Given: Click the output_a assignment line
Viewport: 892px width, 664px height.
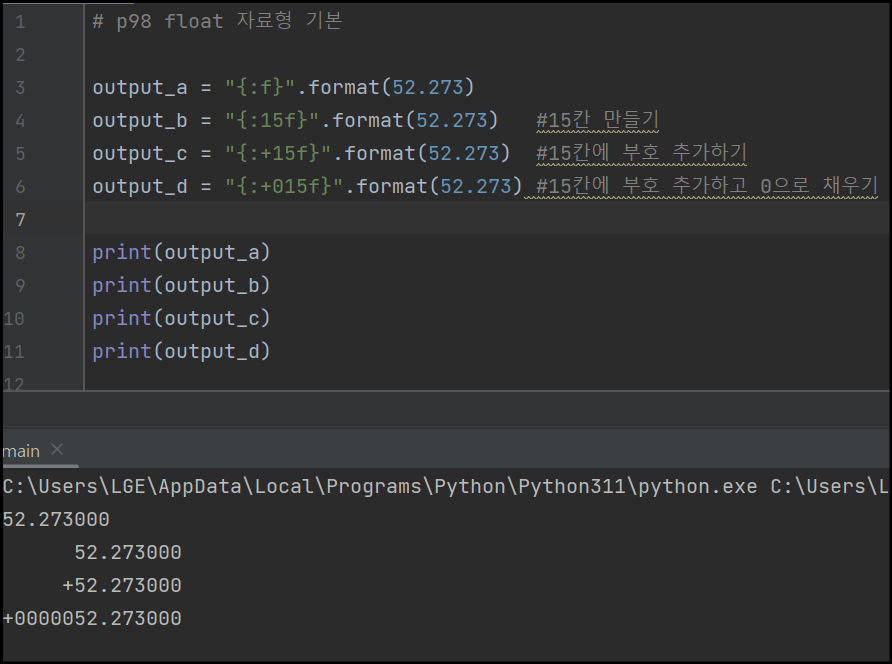Looking at the screenshot, I should [x=283, y=88].
